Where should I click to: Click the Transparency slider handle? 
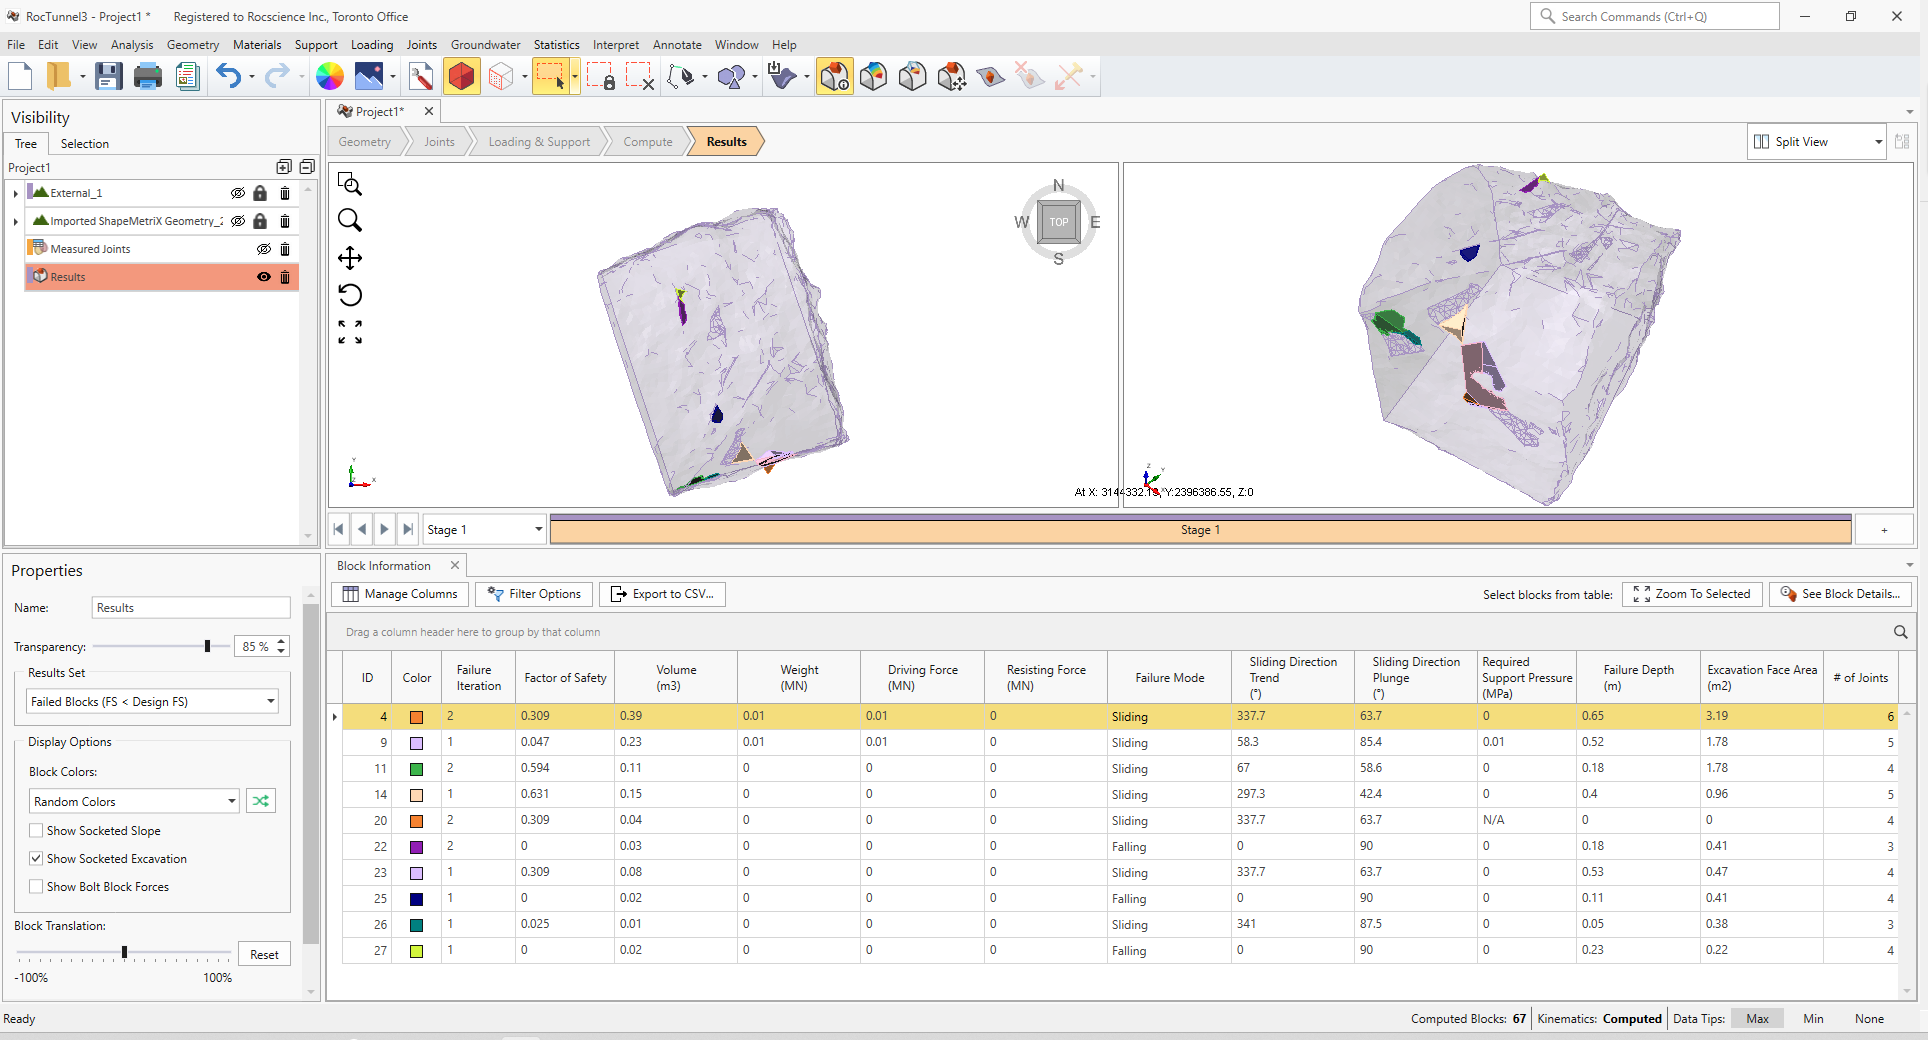207,647
